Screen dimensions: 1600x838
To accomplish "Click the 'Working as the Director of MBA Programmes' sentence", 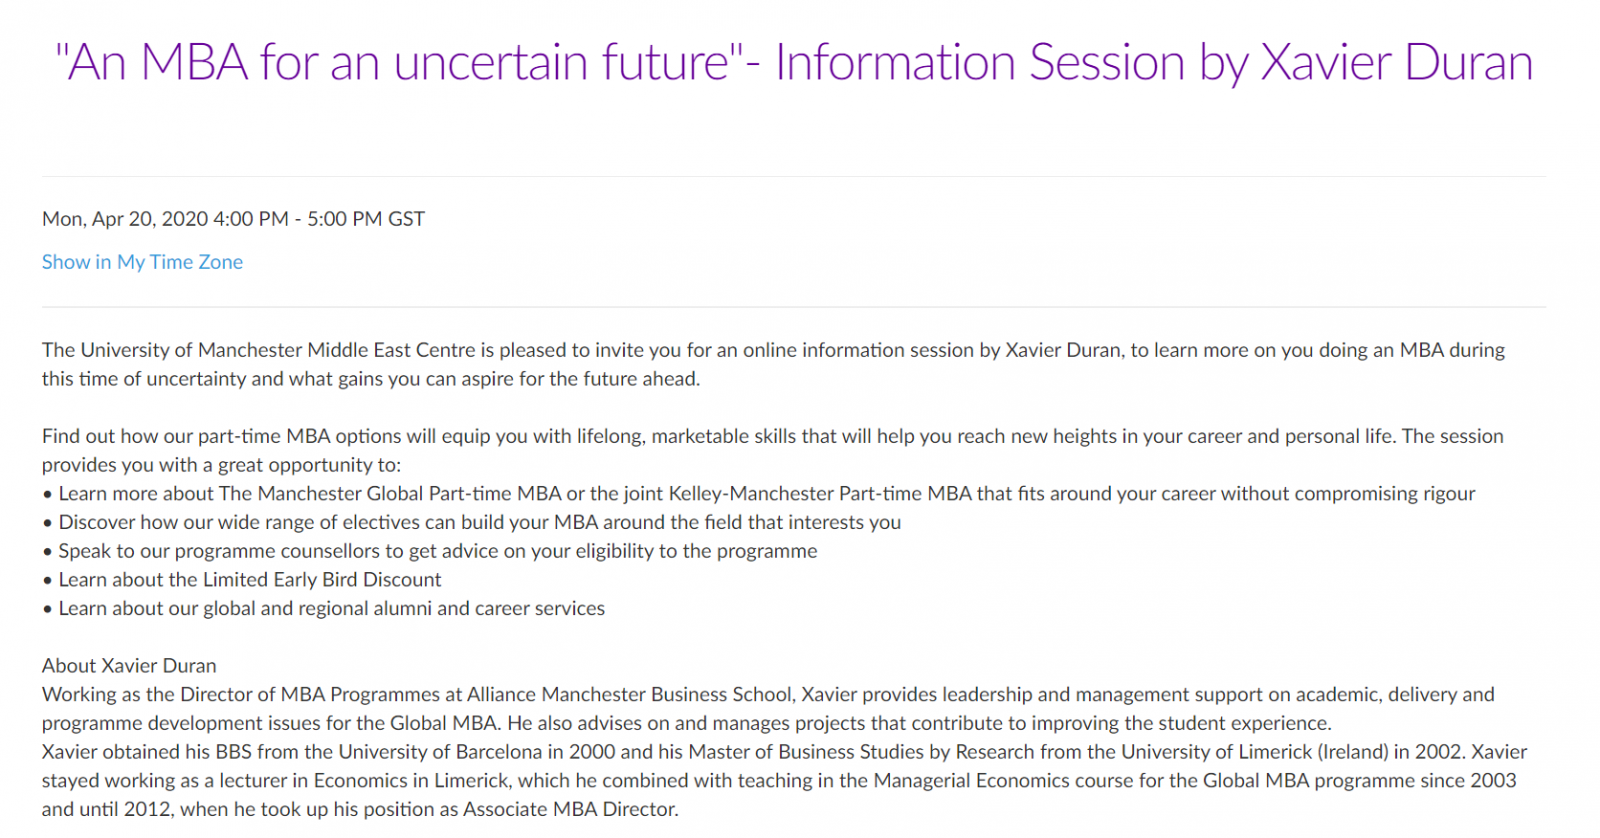I will [768, 708].
